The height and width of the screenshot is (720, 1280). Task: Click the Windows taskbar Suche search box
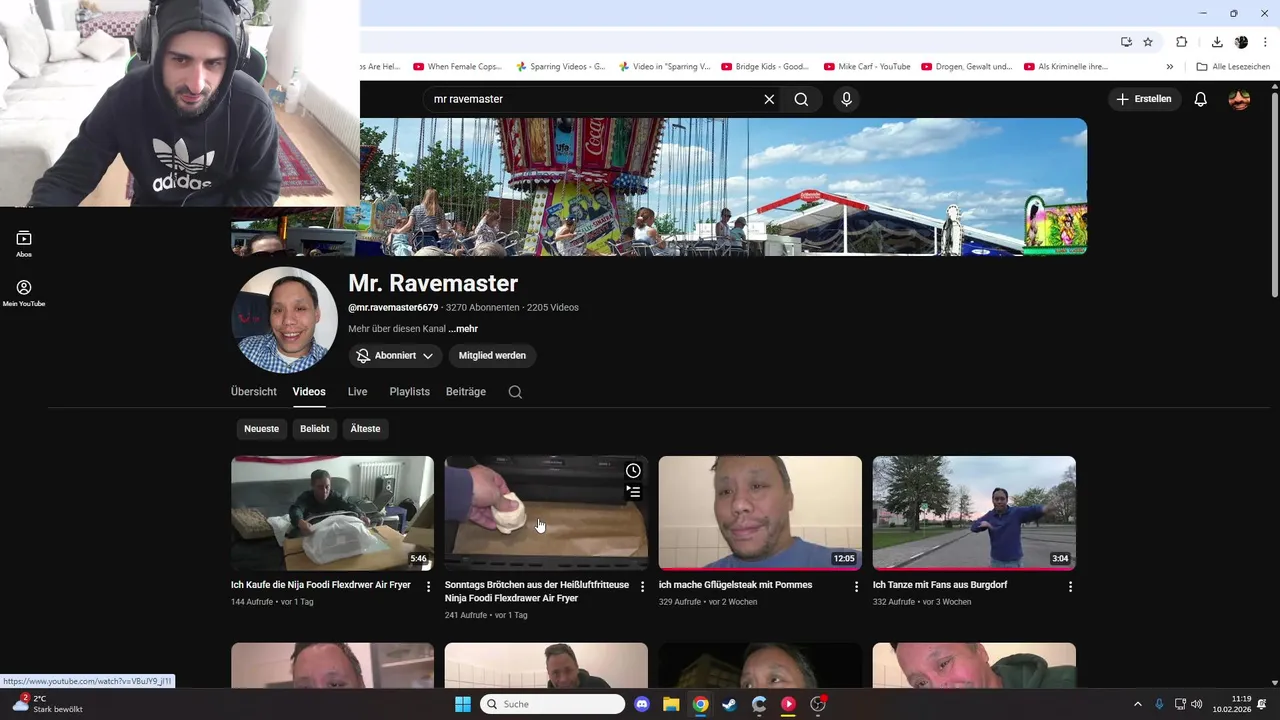coord(552,704)
